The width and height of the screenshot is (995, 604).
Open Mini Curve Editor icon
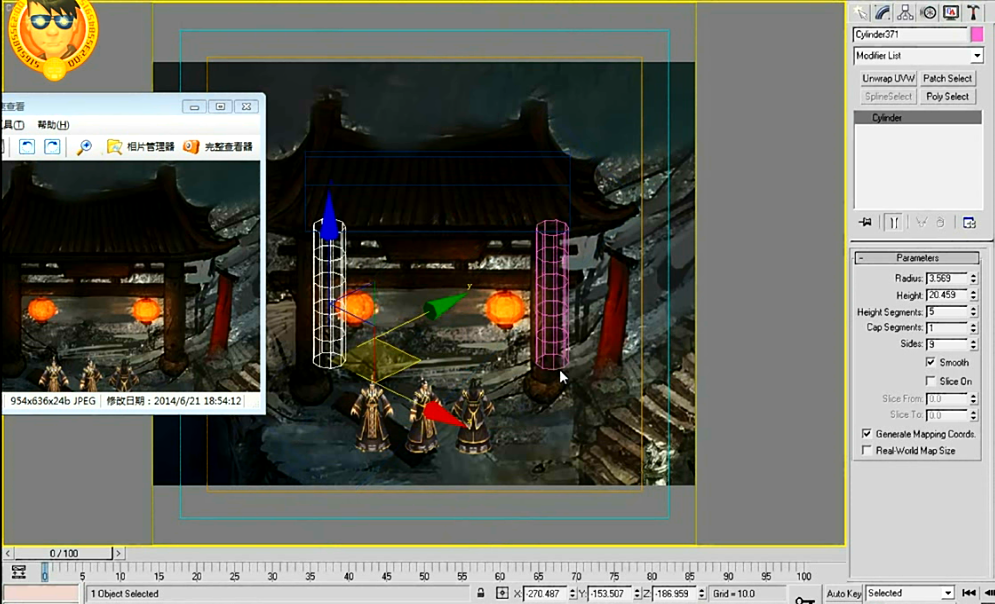(18, 572)
